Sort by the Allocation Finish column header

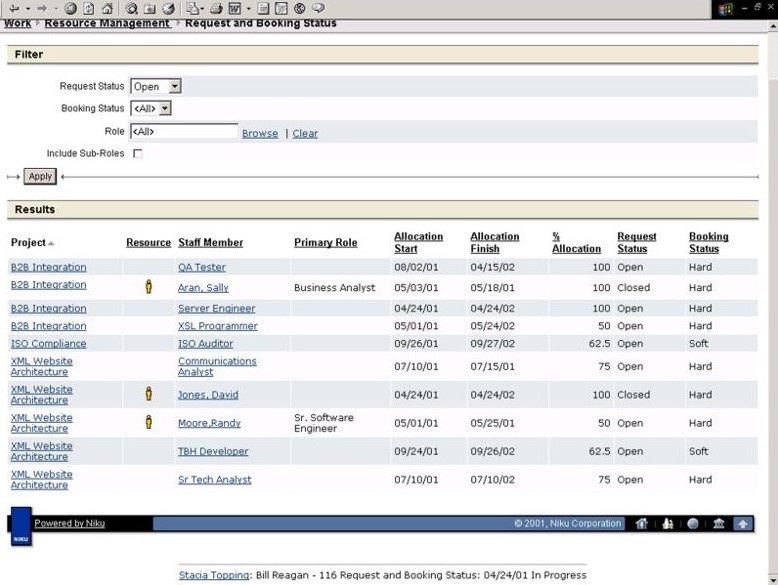click(x=495, y=243)
